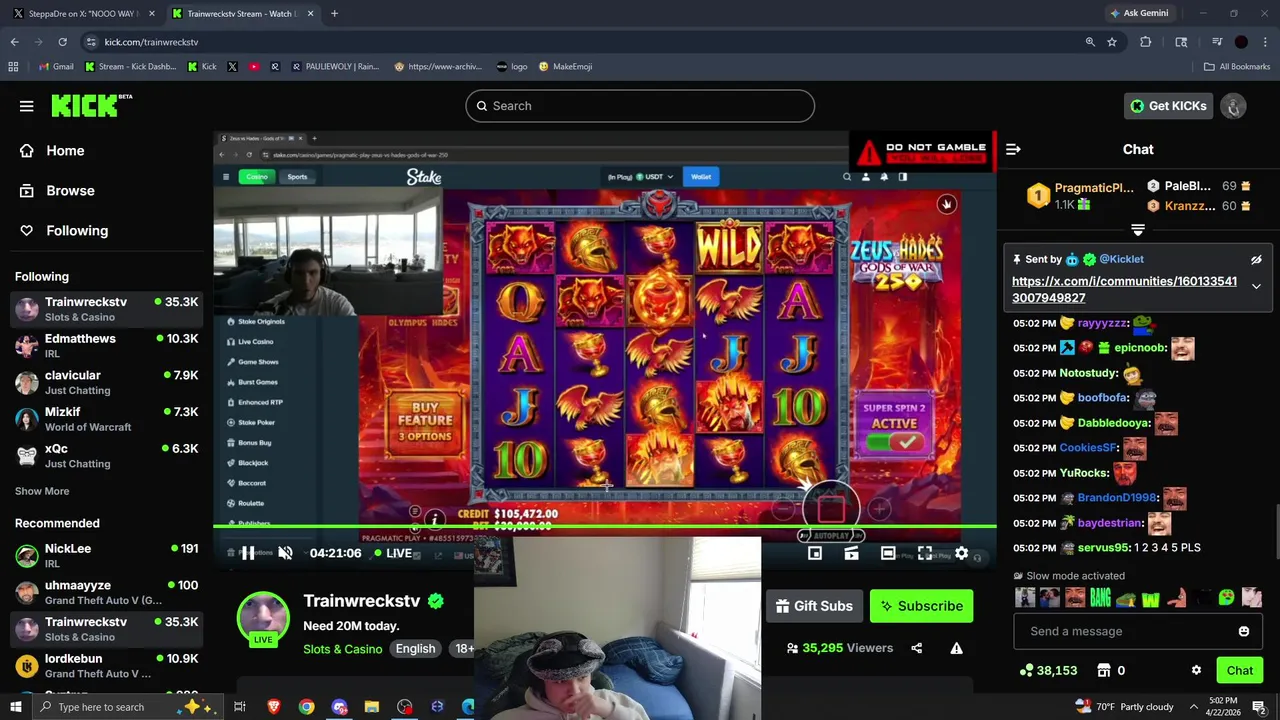Click Windows Start button
Screen dimensions: 1280x720
point(15,707)
